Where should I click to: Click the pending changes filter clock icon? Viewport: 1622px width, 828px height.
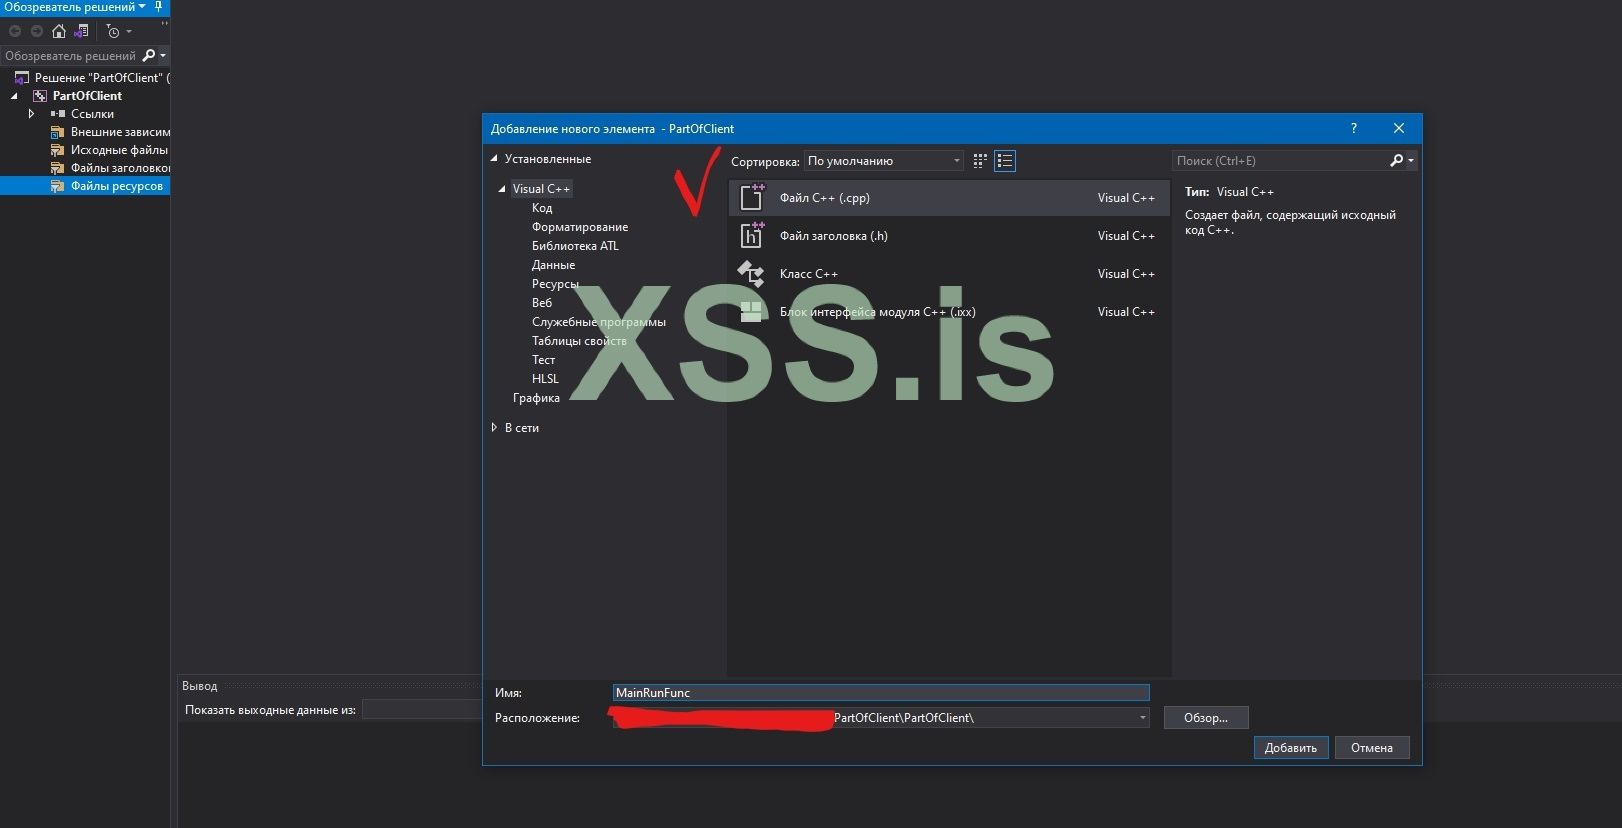113,31
